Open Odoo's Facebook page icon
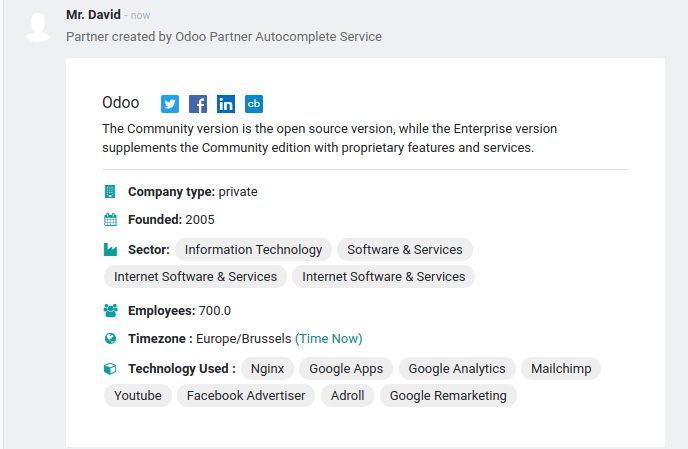Viewport: 688px width, 449px height. coord(198,104)
